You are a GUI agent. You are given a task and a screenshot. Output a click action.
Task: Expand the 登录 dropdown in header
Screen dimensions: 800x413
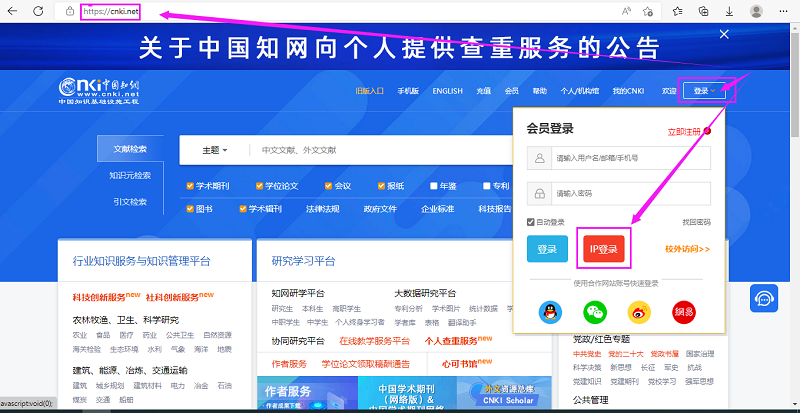(x=707, y=91)
